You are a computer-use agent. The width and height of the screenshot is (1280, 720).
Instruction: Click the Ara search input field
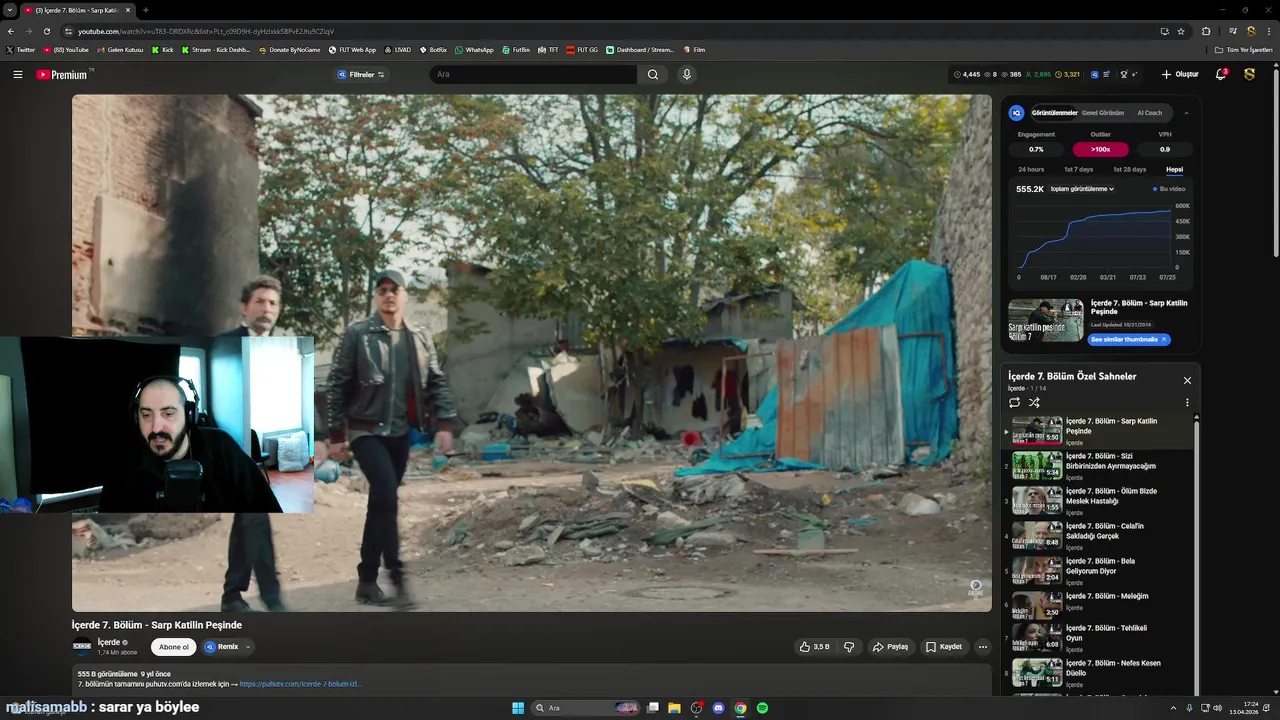click(x=533, y=74)
